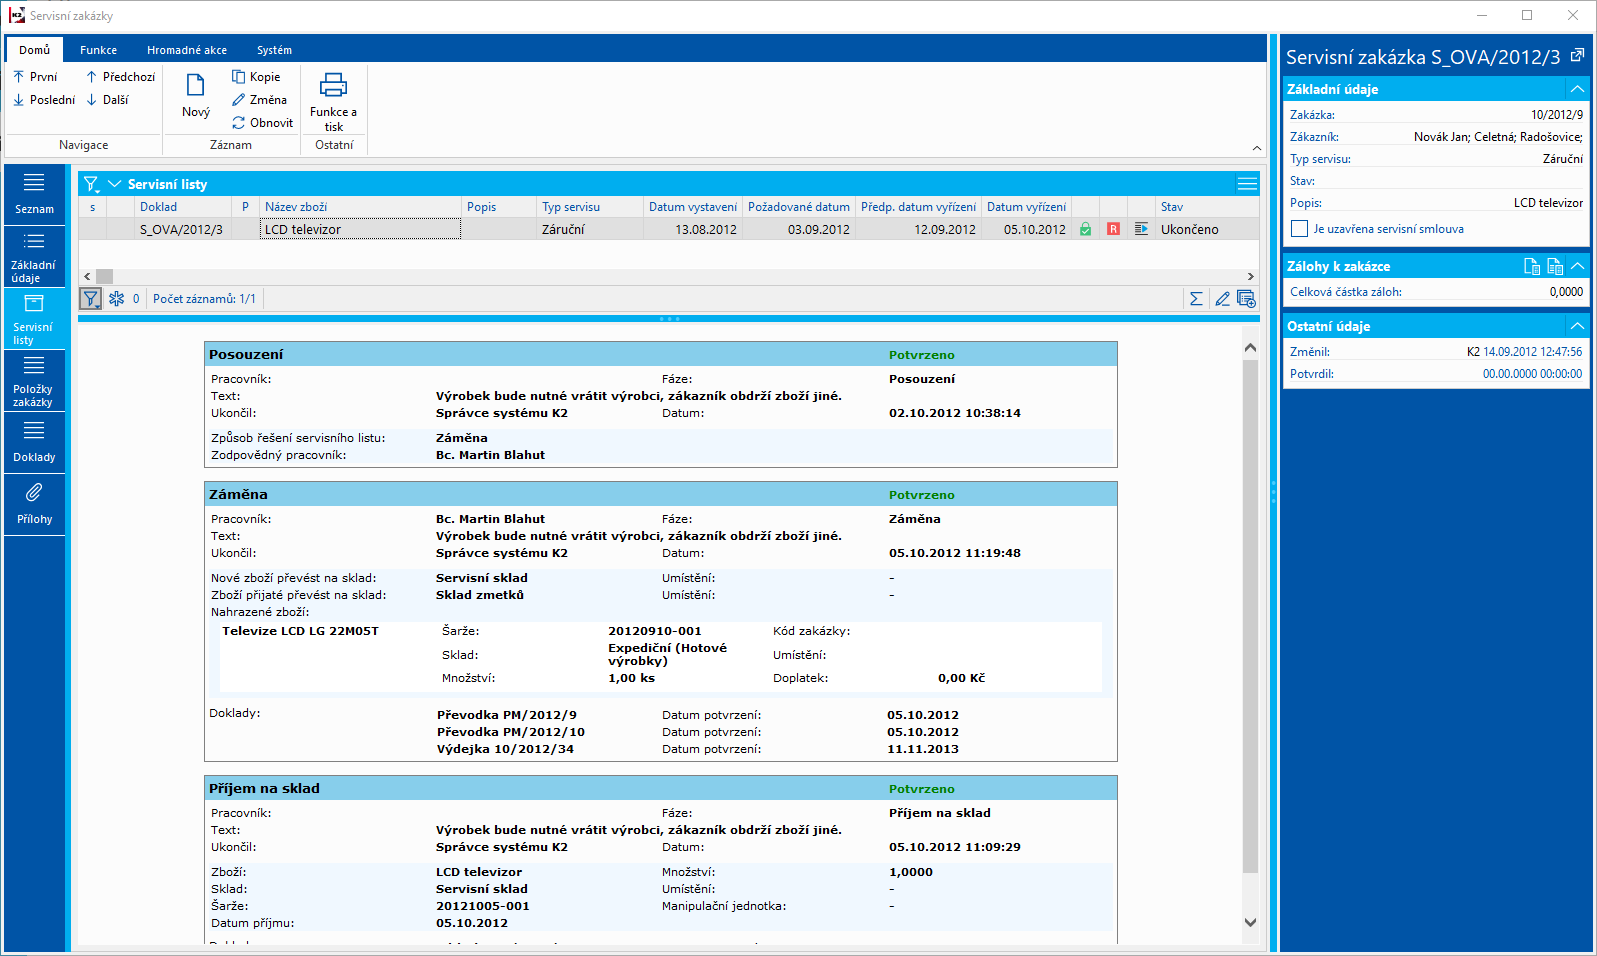
Task: Click the Předchozí navigation button
Action: [120, 77]
